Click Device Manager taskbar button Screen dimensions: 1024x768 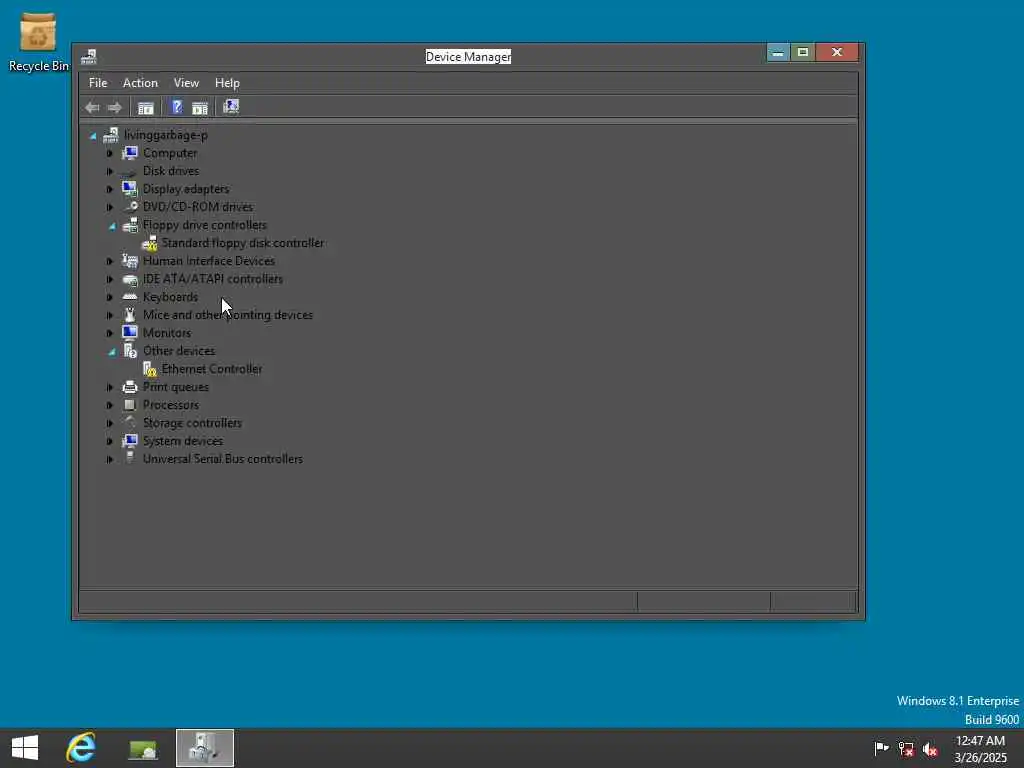click(x=204, y=748)
